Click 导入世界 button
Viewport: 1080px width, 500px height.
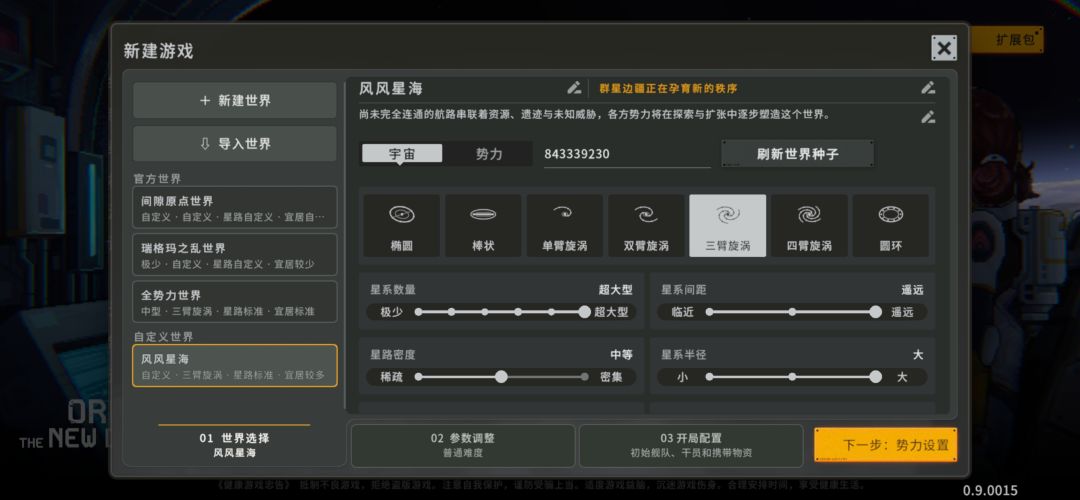click(x=235, y=144)
